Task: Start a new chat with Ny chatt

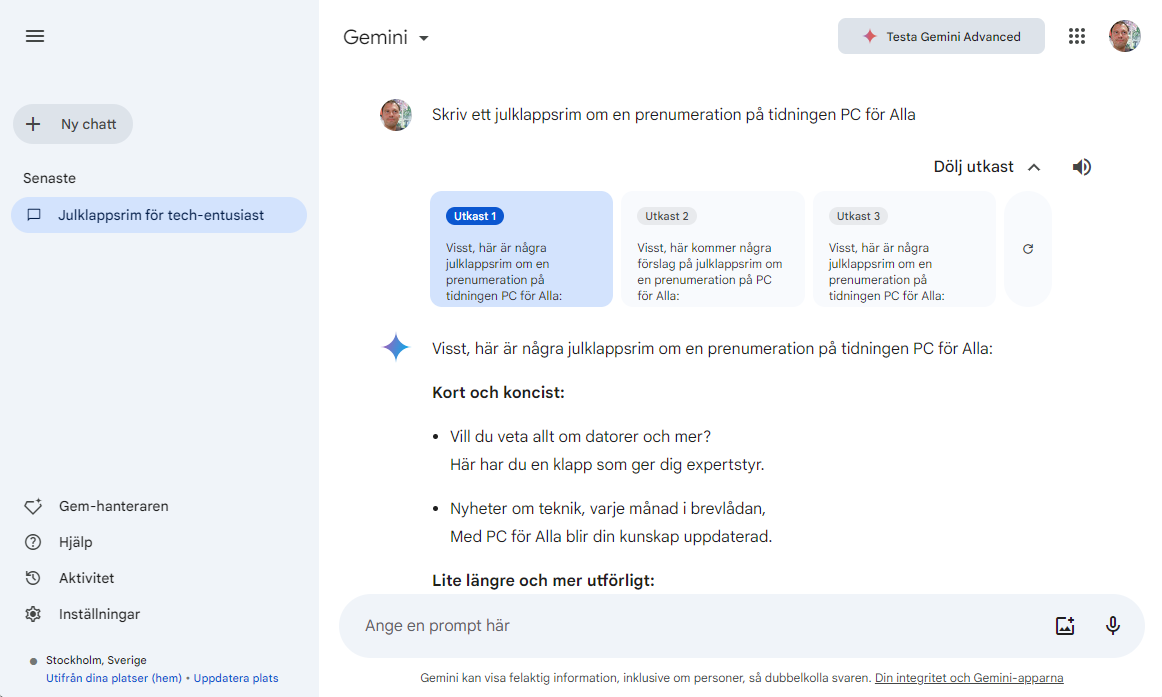Action: coord(73,124)
